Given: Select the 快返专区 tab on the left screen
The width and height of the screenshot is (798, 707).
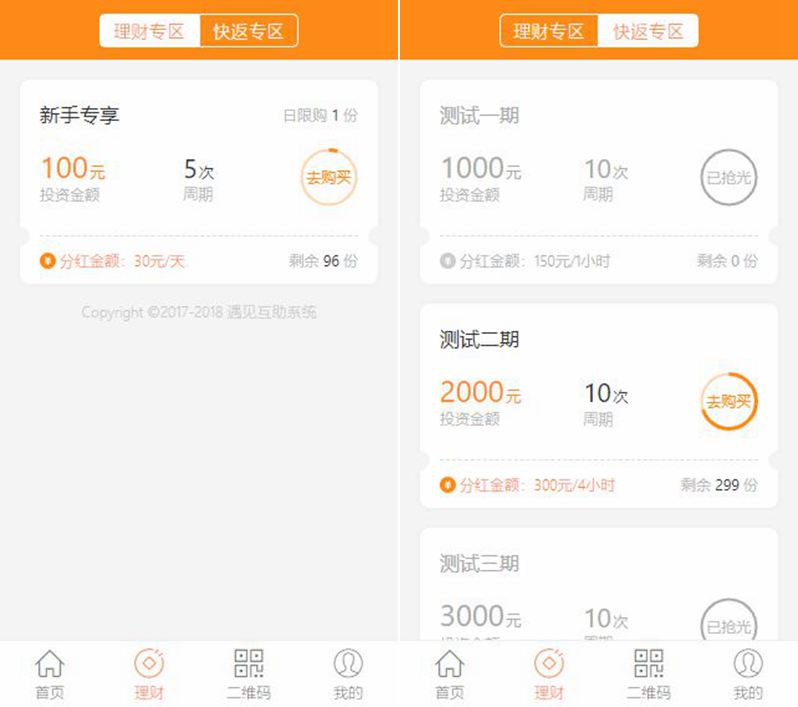Looking at the screenshot, I should pyautogui.click(x=248, y=31).
